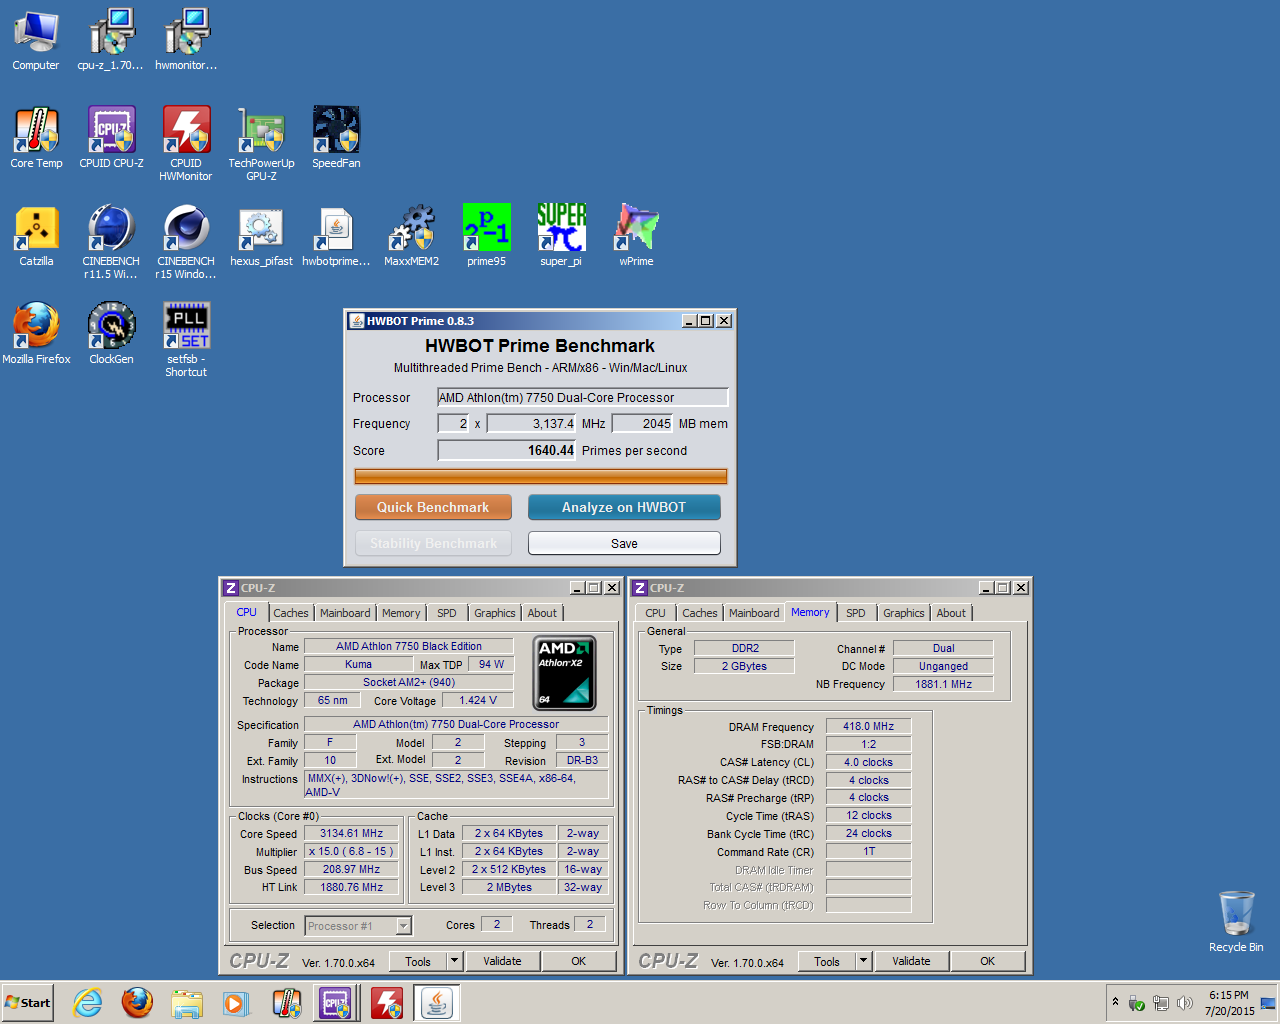Click Internet Explorer taskbar icon
The height and width of the screenshot is (1024, 1280).
tap(87, 1002)
